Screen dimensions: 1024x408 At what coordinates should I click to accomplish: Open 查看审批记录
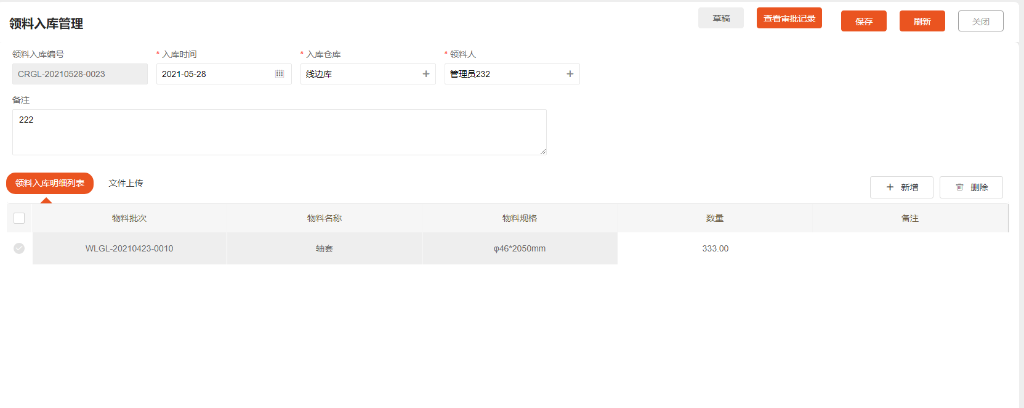pyautogui.click(x=789, y=18)
